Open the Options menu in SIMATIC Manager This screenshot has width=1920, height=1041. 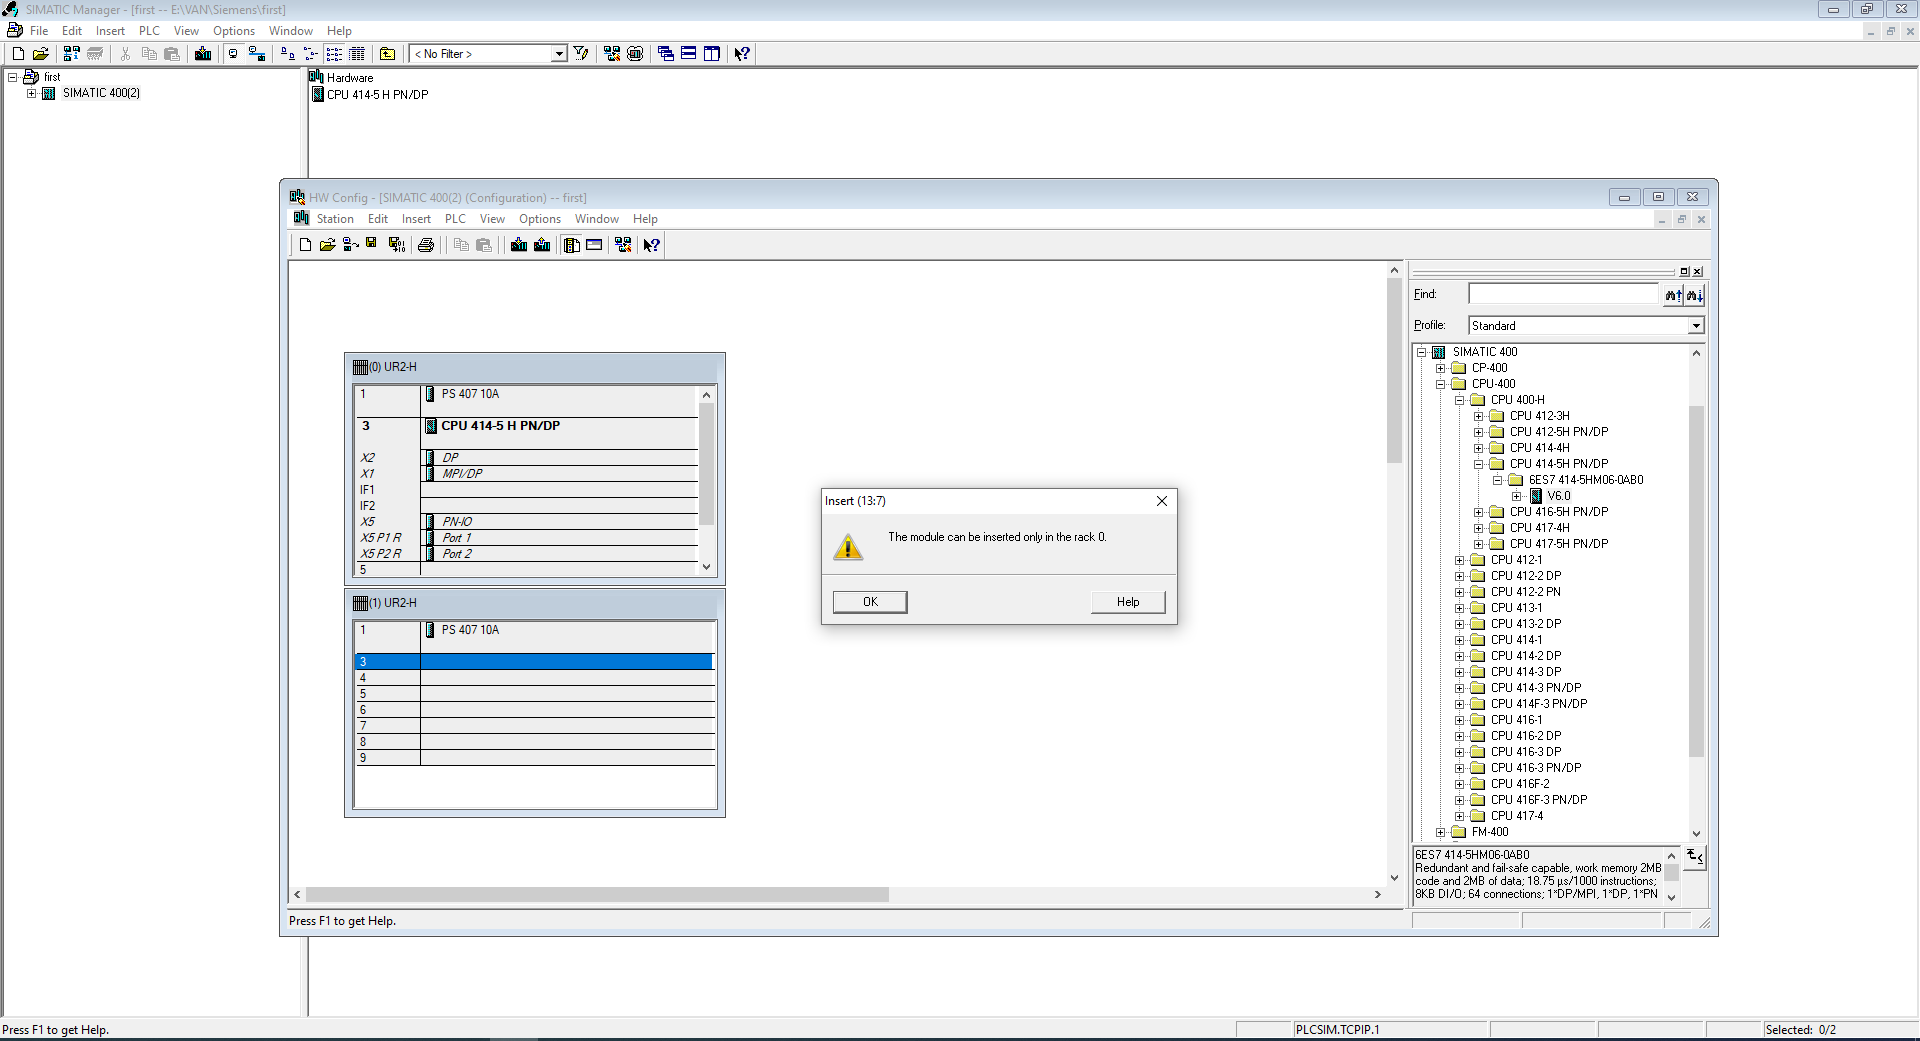coord(233,31)
